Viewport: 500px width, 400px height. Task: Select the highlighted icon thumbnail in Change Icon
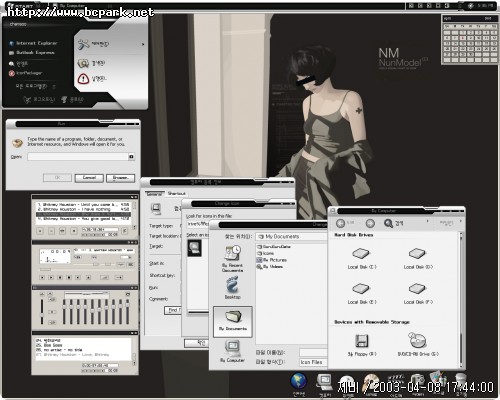coord(194,248)
